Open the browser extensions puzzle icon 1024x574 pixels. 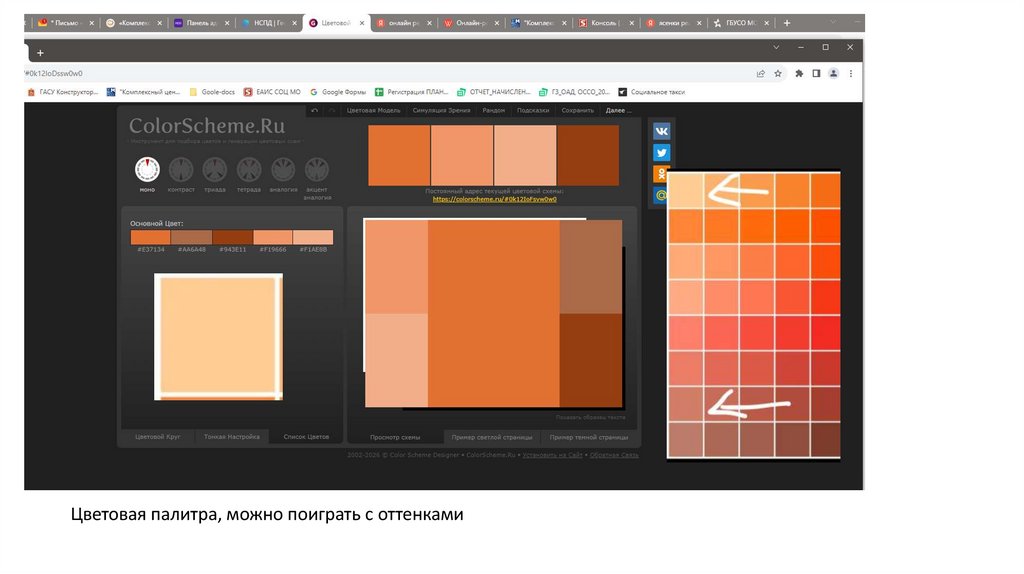tap(799, 74)
